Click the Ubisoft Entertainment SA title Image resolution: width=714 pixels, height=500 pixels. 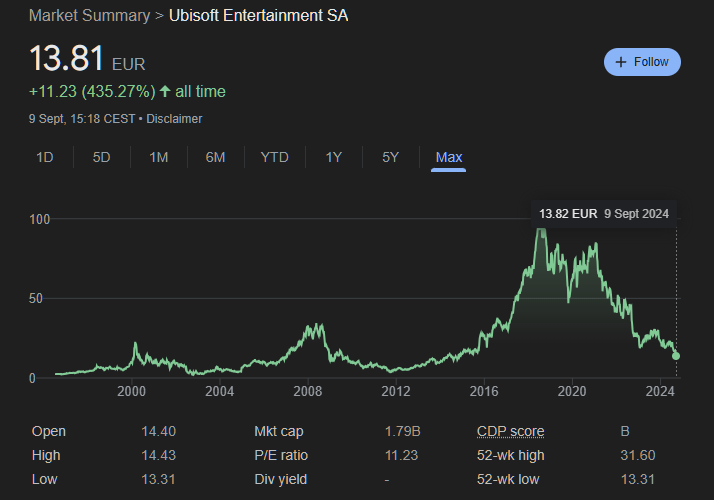click(x=259, y=16)
